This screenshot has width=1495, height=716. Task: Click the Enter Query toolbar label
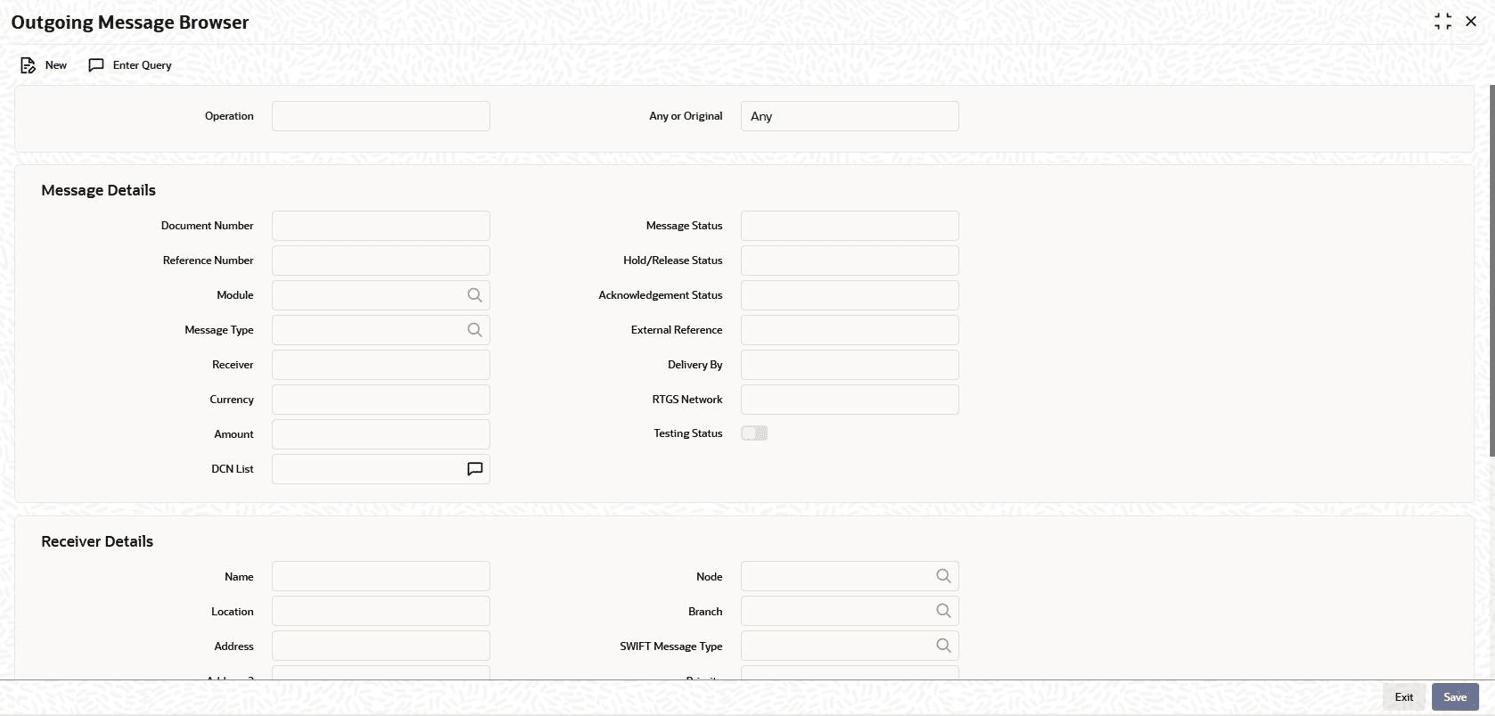point(142,65)
